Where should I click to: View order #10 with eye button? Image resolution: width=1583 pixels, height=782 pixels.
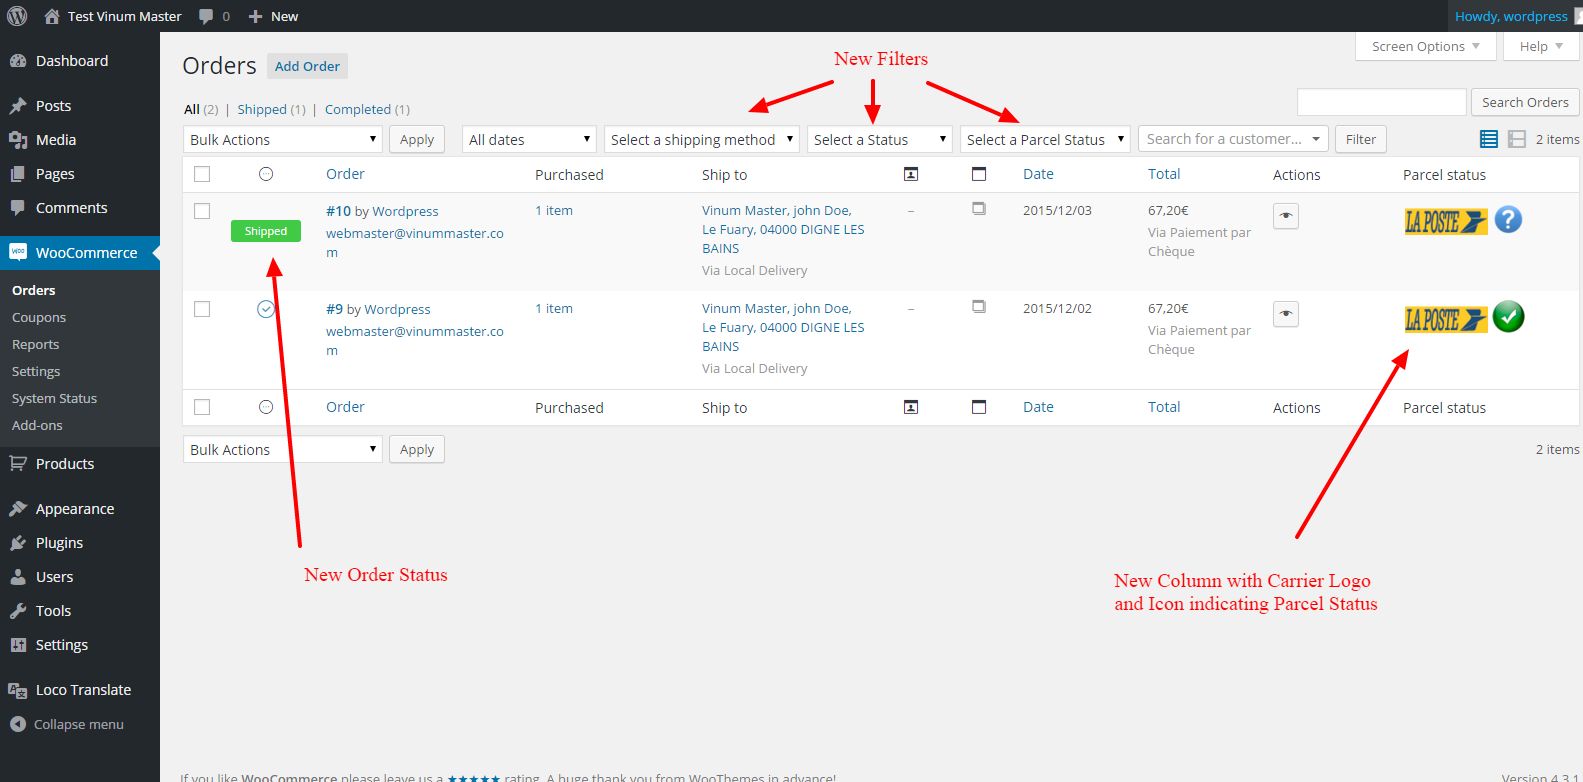1286,216
